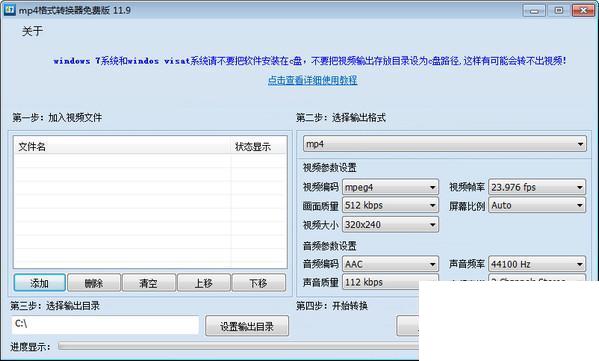Click the 音频参数设置 heading

(329, 246)
